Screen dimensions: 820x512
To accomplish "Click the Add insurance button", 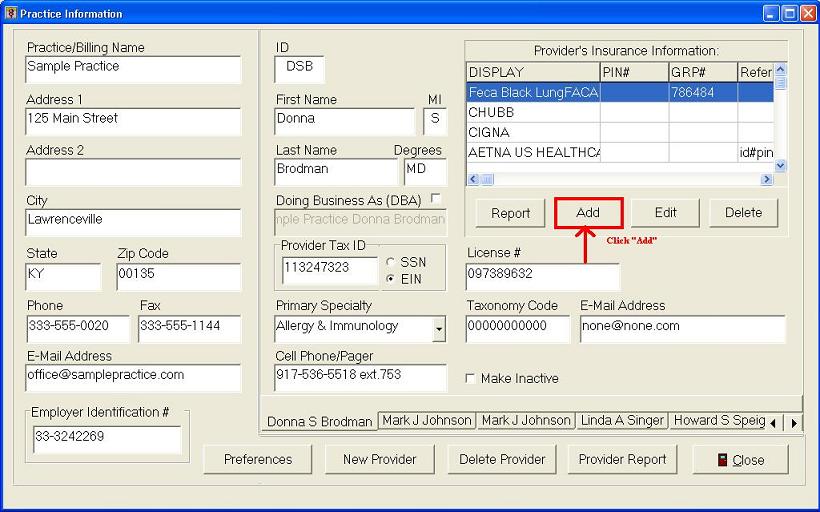I will tap(588, 213).
